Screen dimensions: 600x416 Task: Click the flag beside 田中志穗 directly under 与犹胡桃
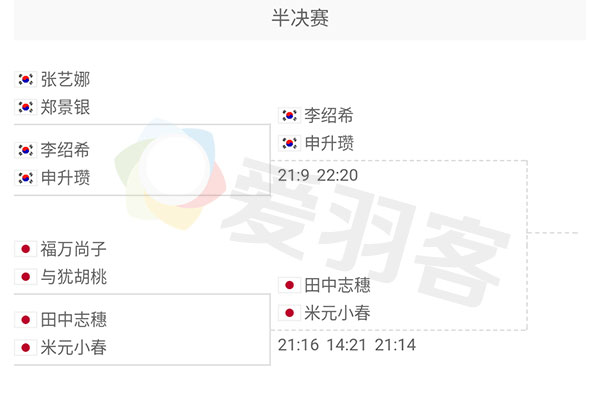[26, 320]
